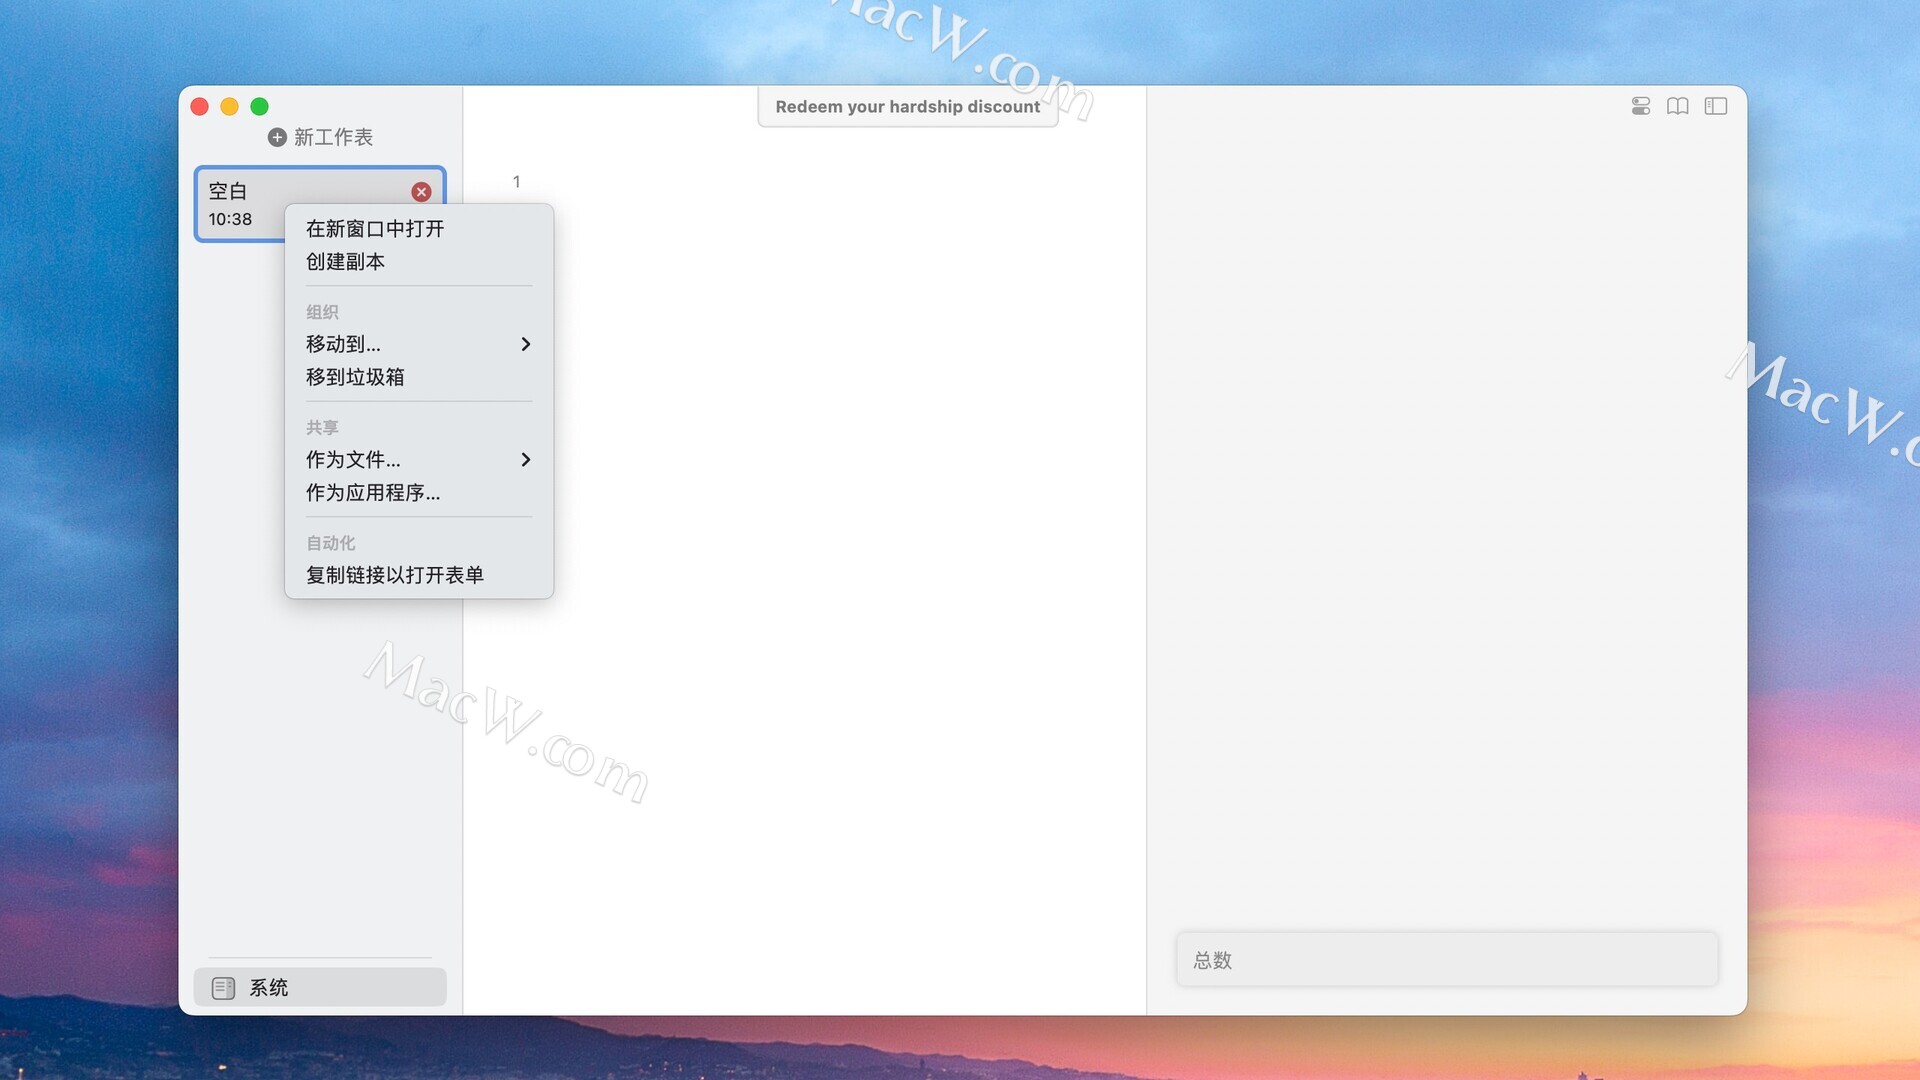Open the 移动到... submenu entry
The image size is (1920, 1080).
(x=418, y=344)
